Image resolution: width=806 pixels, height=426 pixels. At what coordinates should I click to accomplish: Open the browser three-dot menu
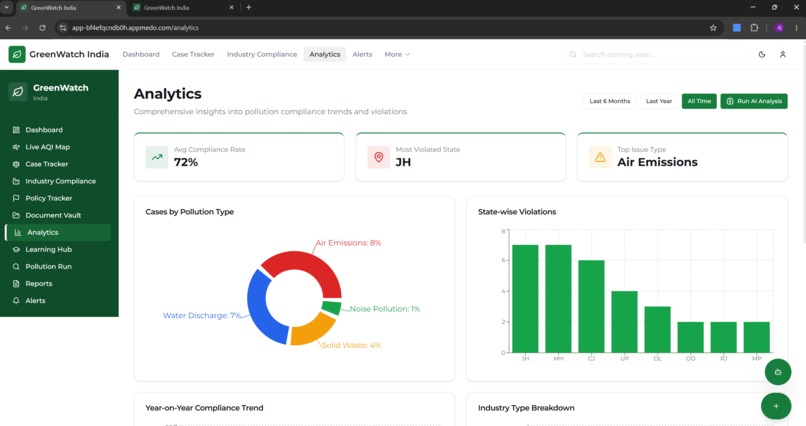[x=796, y=28]
